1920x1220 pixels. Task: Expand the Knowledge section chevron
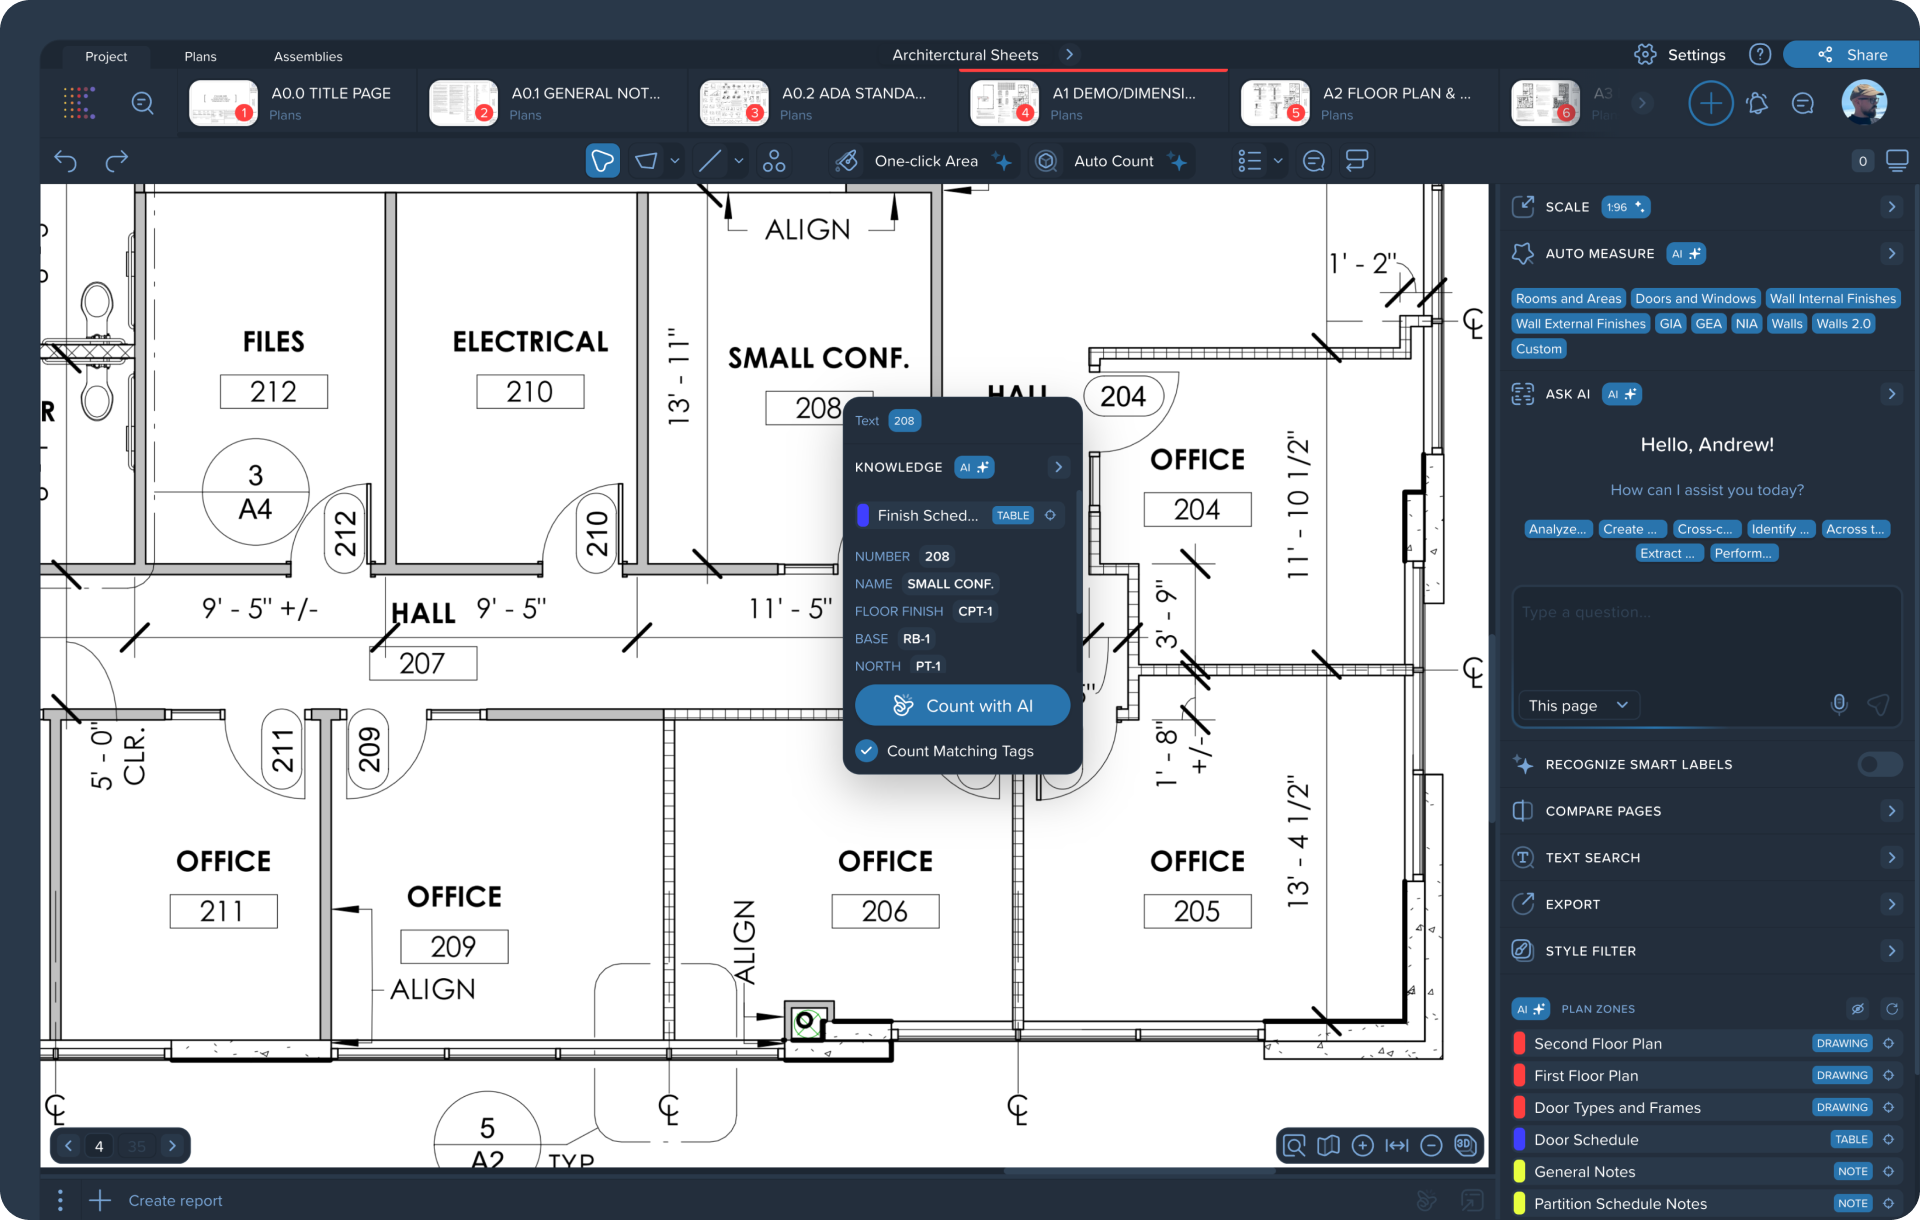[x=1058, y=467]
